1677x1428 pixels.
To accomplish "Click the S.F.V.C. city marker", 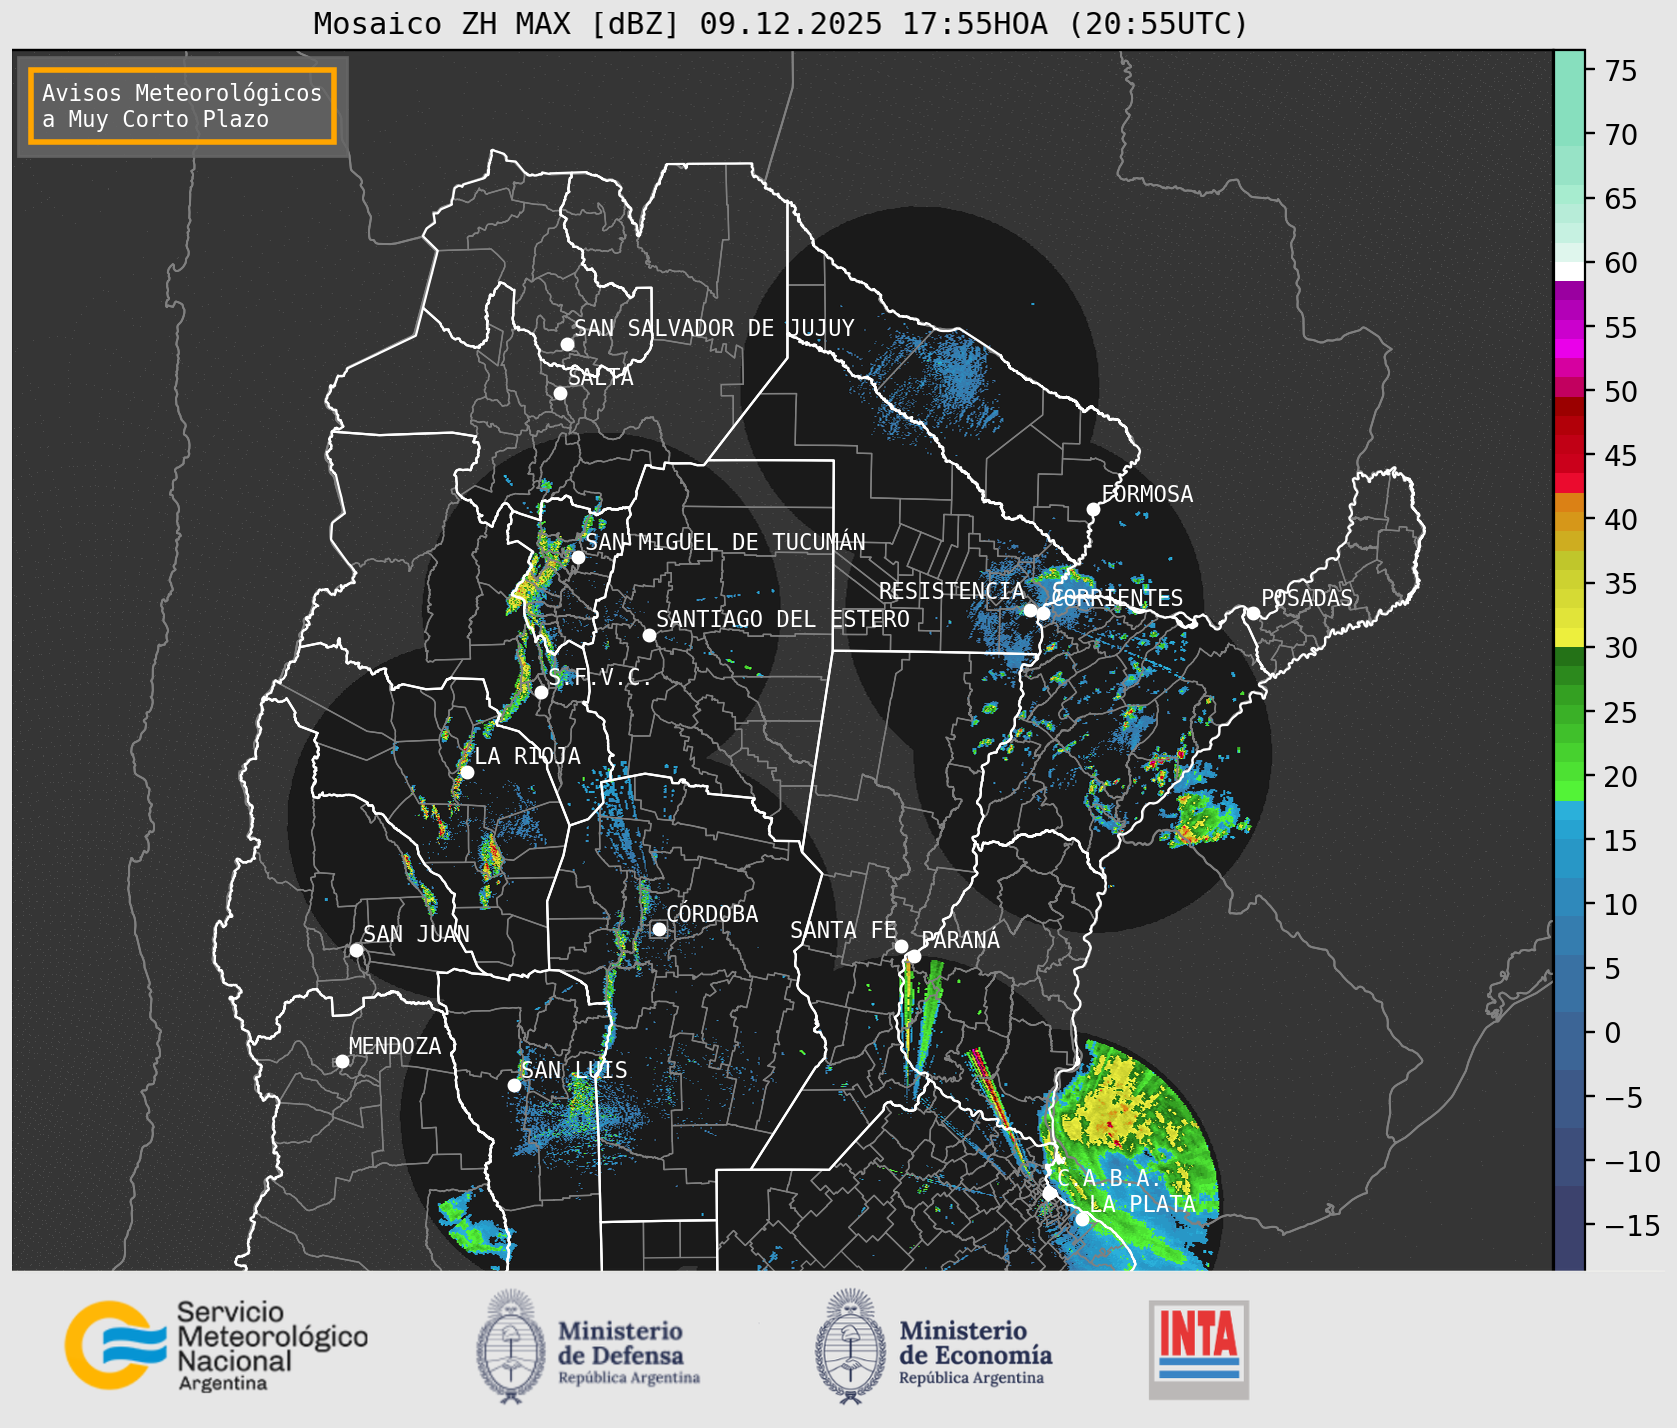I will coord(541,692).
